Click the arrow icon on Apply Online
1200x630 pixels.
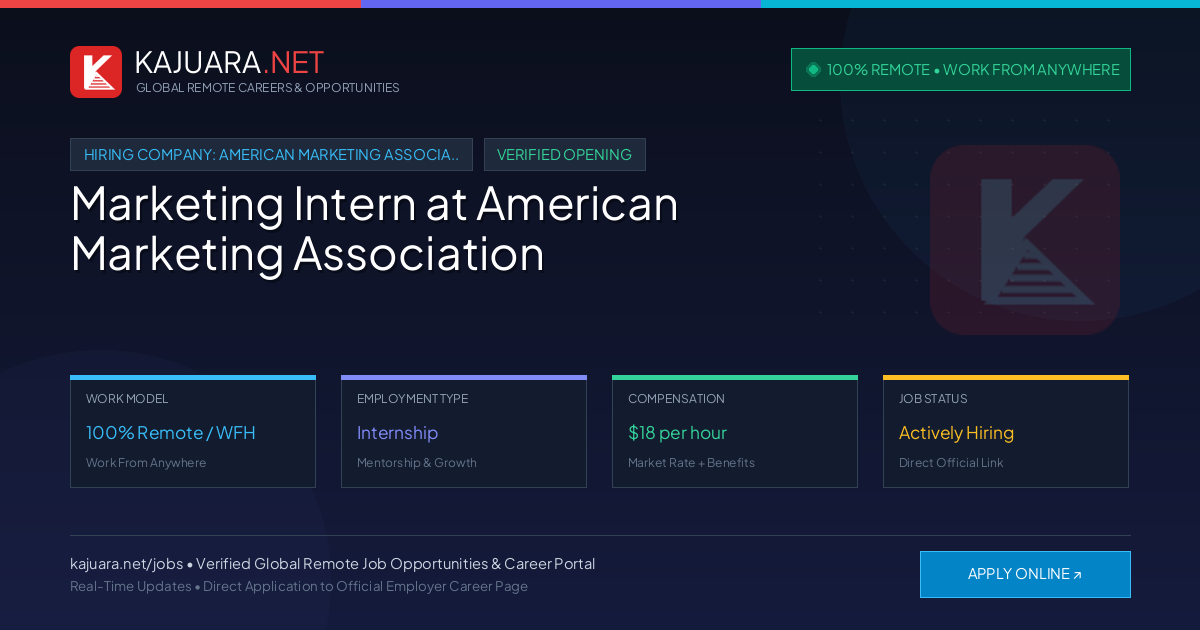(1077, 575)
